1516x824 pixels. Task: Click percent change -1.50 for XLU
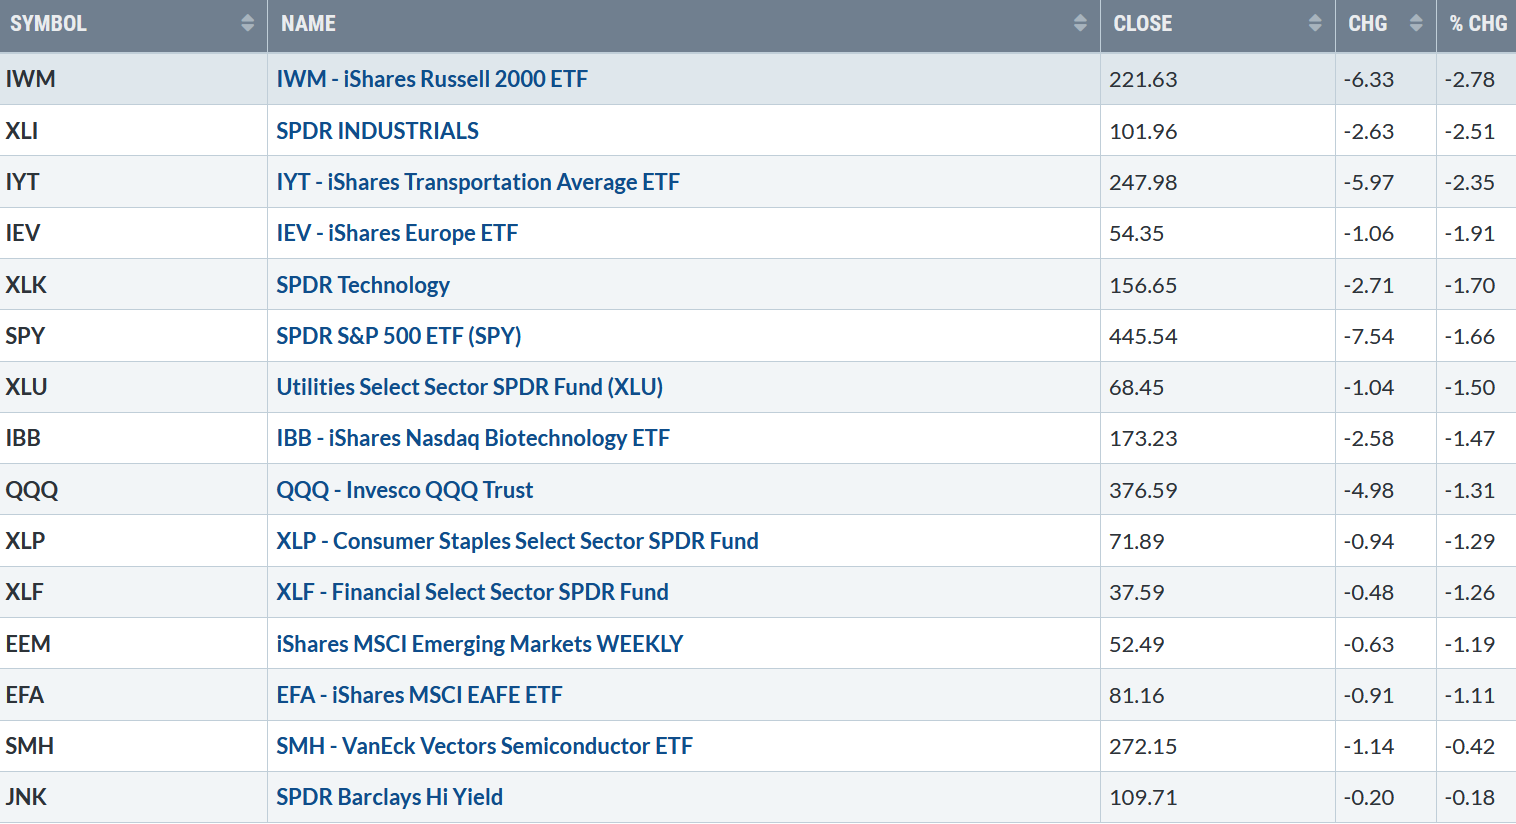pos(1470,387)
